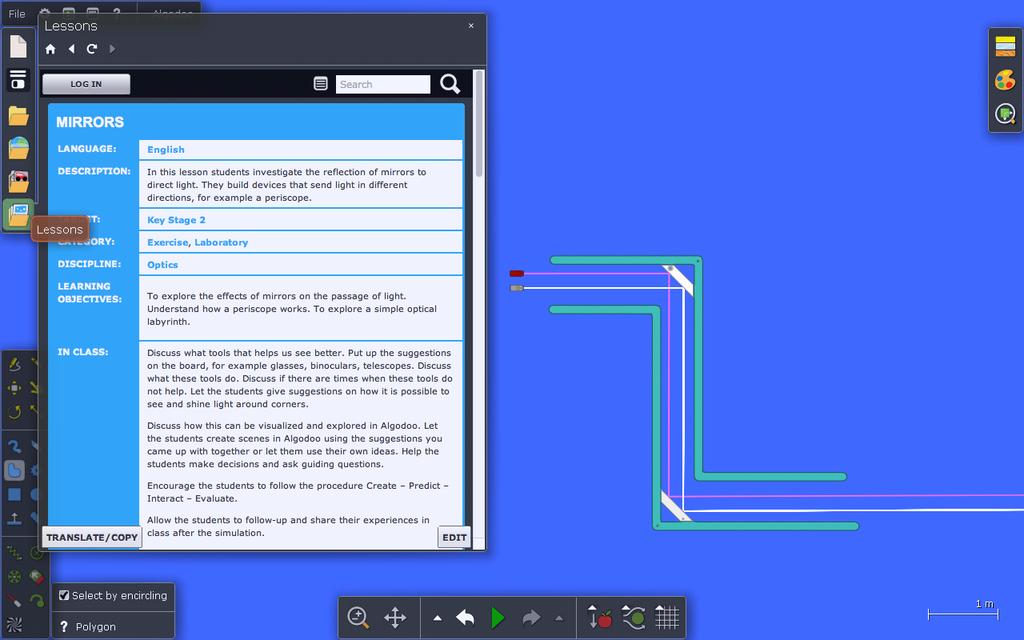This screenshot has width=1024, height=640.
Task: Select the Laser pen tool
Action: 14,601
